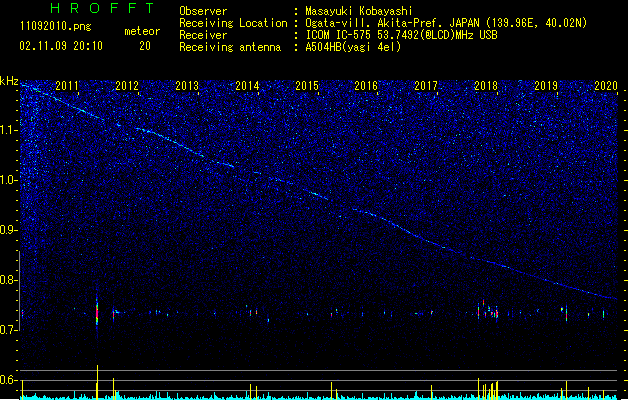Click the 2014 time marker
The height and width of the screenshot is (400, 629).
pos(247,85)
